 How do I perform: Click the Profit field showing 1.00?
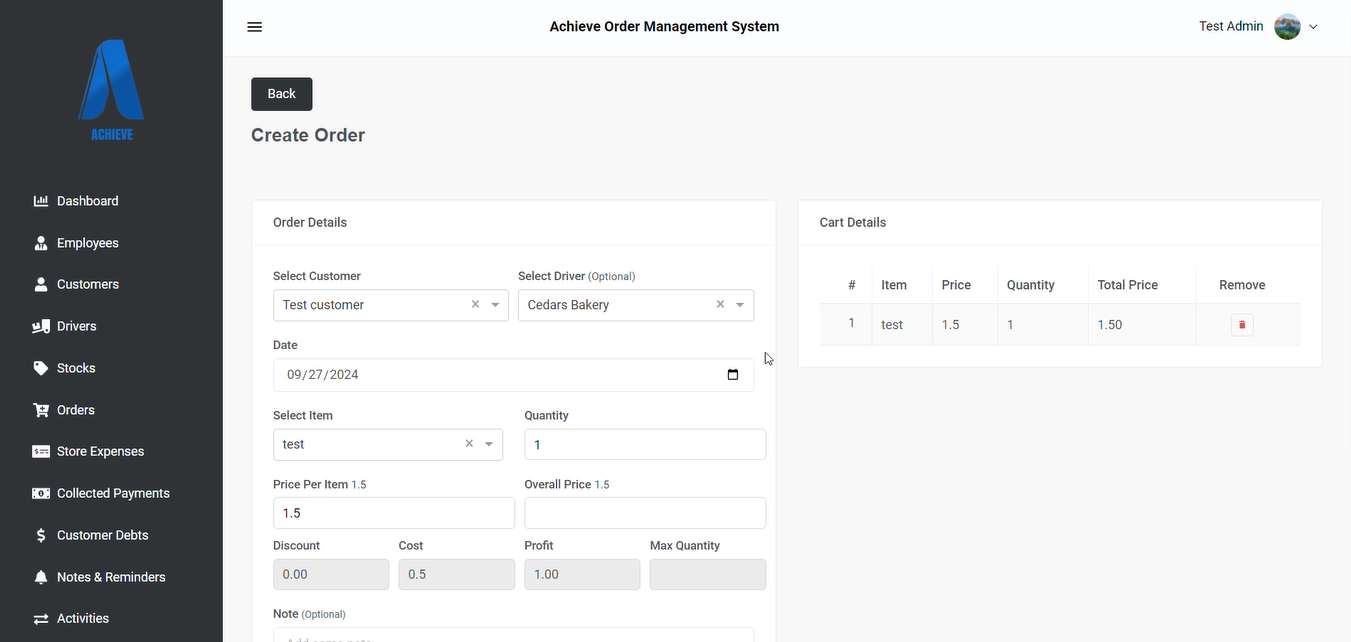[x=582, y=575]
